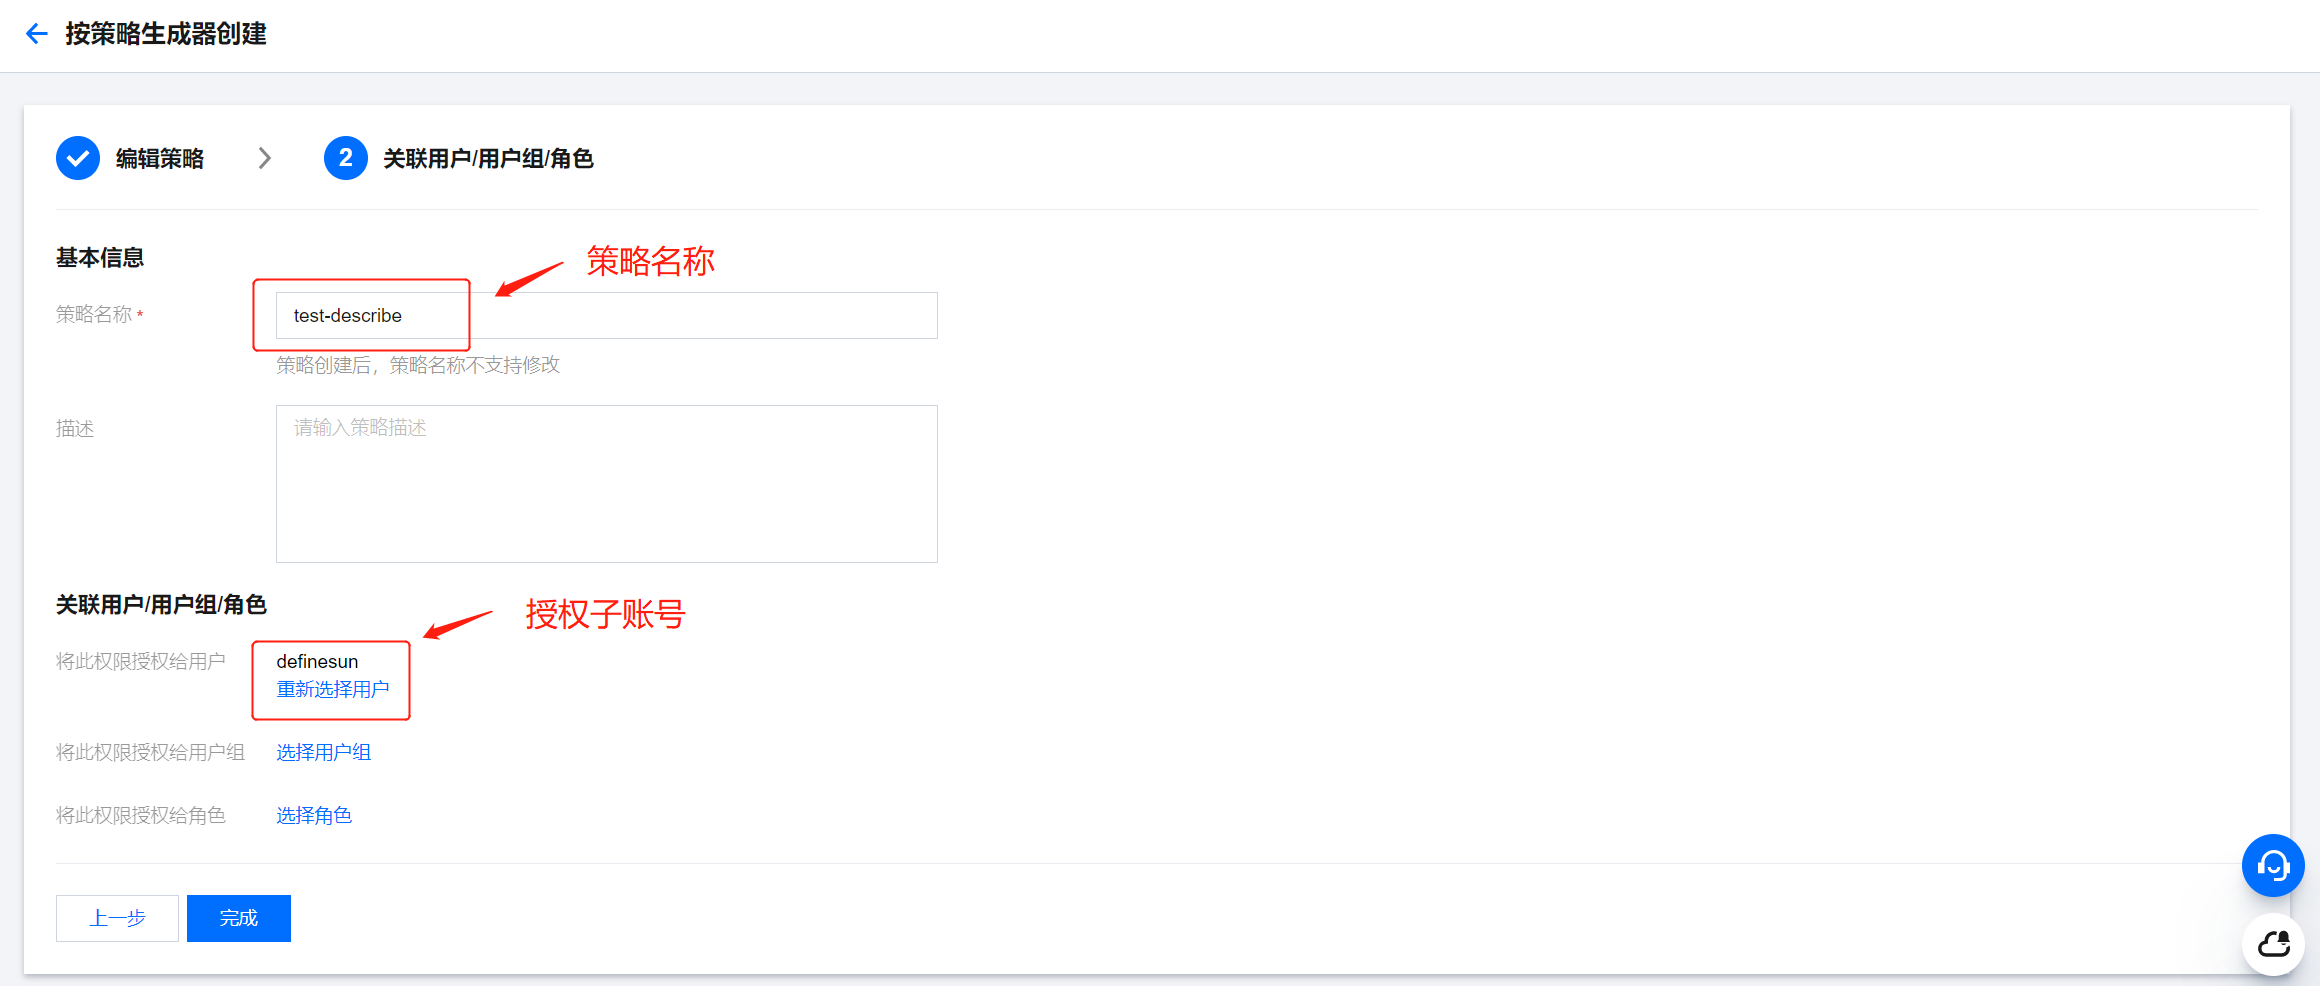Image resolution: width=2320 pixels, height=986 pixels.
Task: Open the customer service headset icon
Action: (2272, 865)
